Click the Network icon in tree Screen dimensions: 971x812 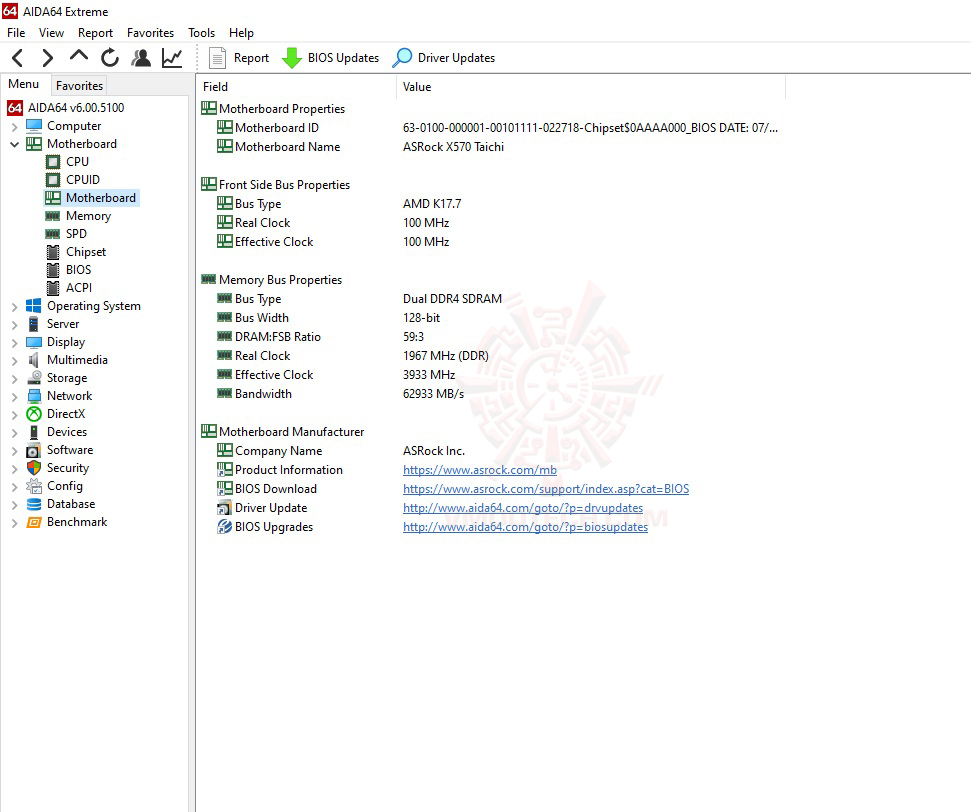click(x=34, y=396)
